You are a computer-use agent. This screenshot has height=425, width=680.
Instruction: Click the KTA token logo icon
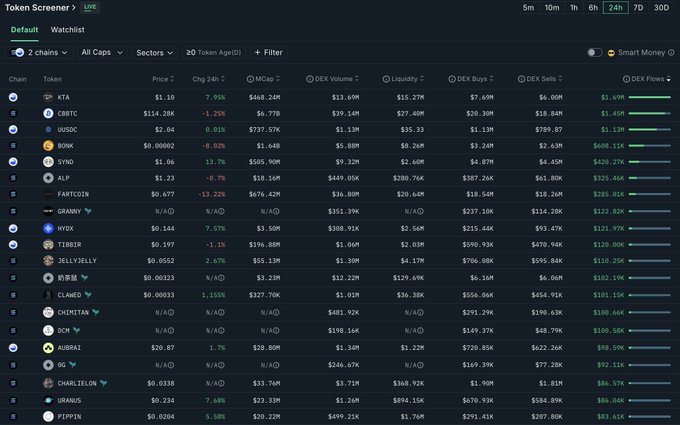point(48,97)
